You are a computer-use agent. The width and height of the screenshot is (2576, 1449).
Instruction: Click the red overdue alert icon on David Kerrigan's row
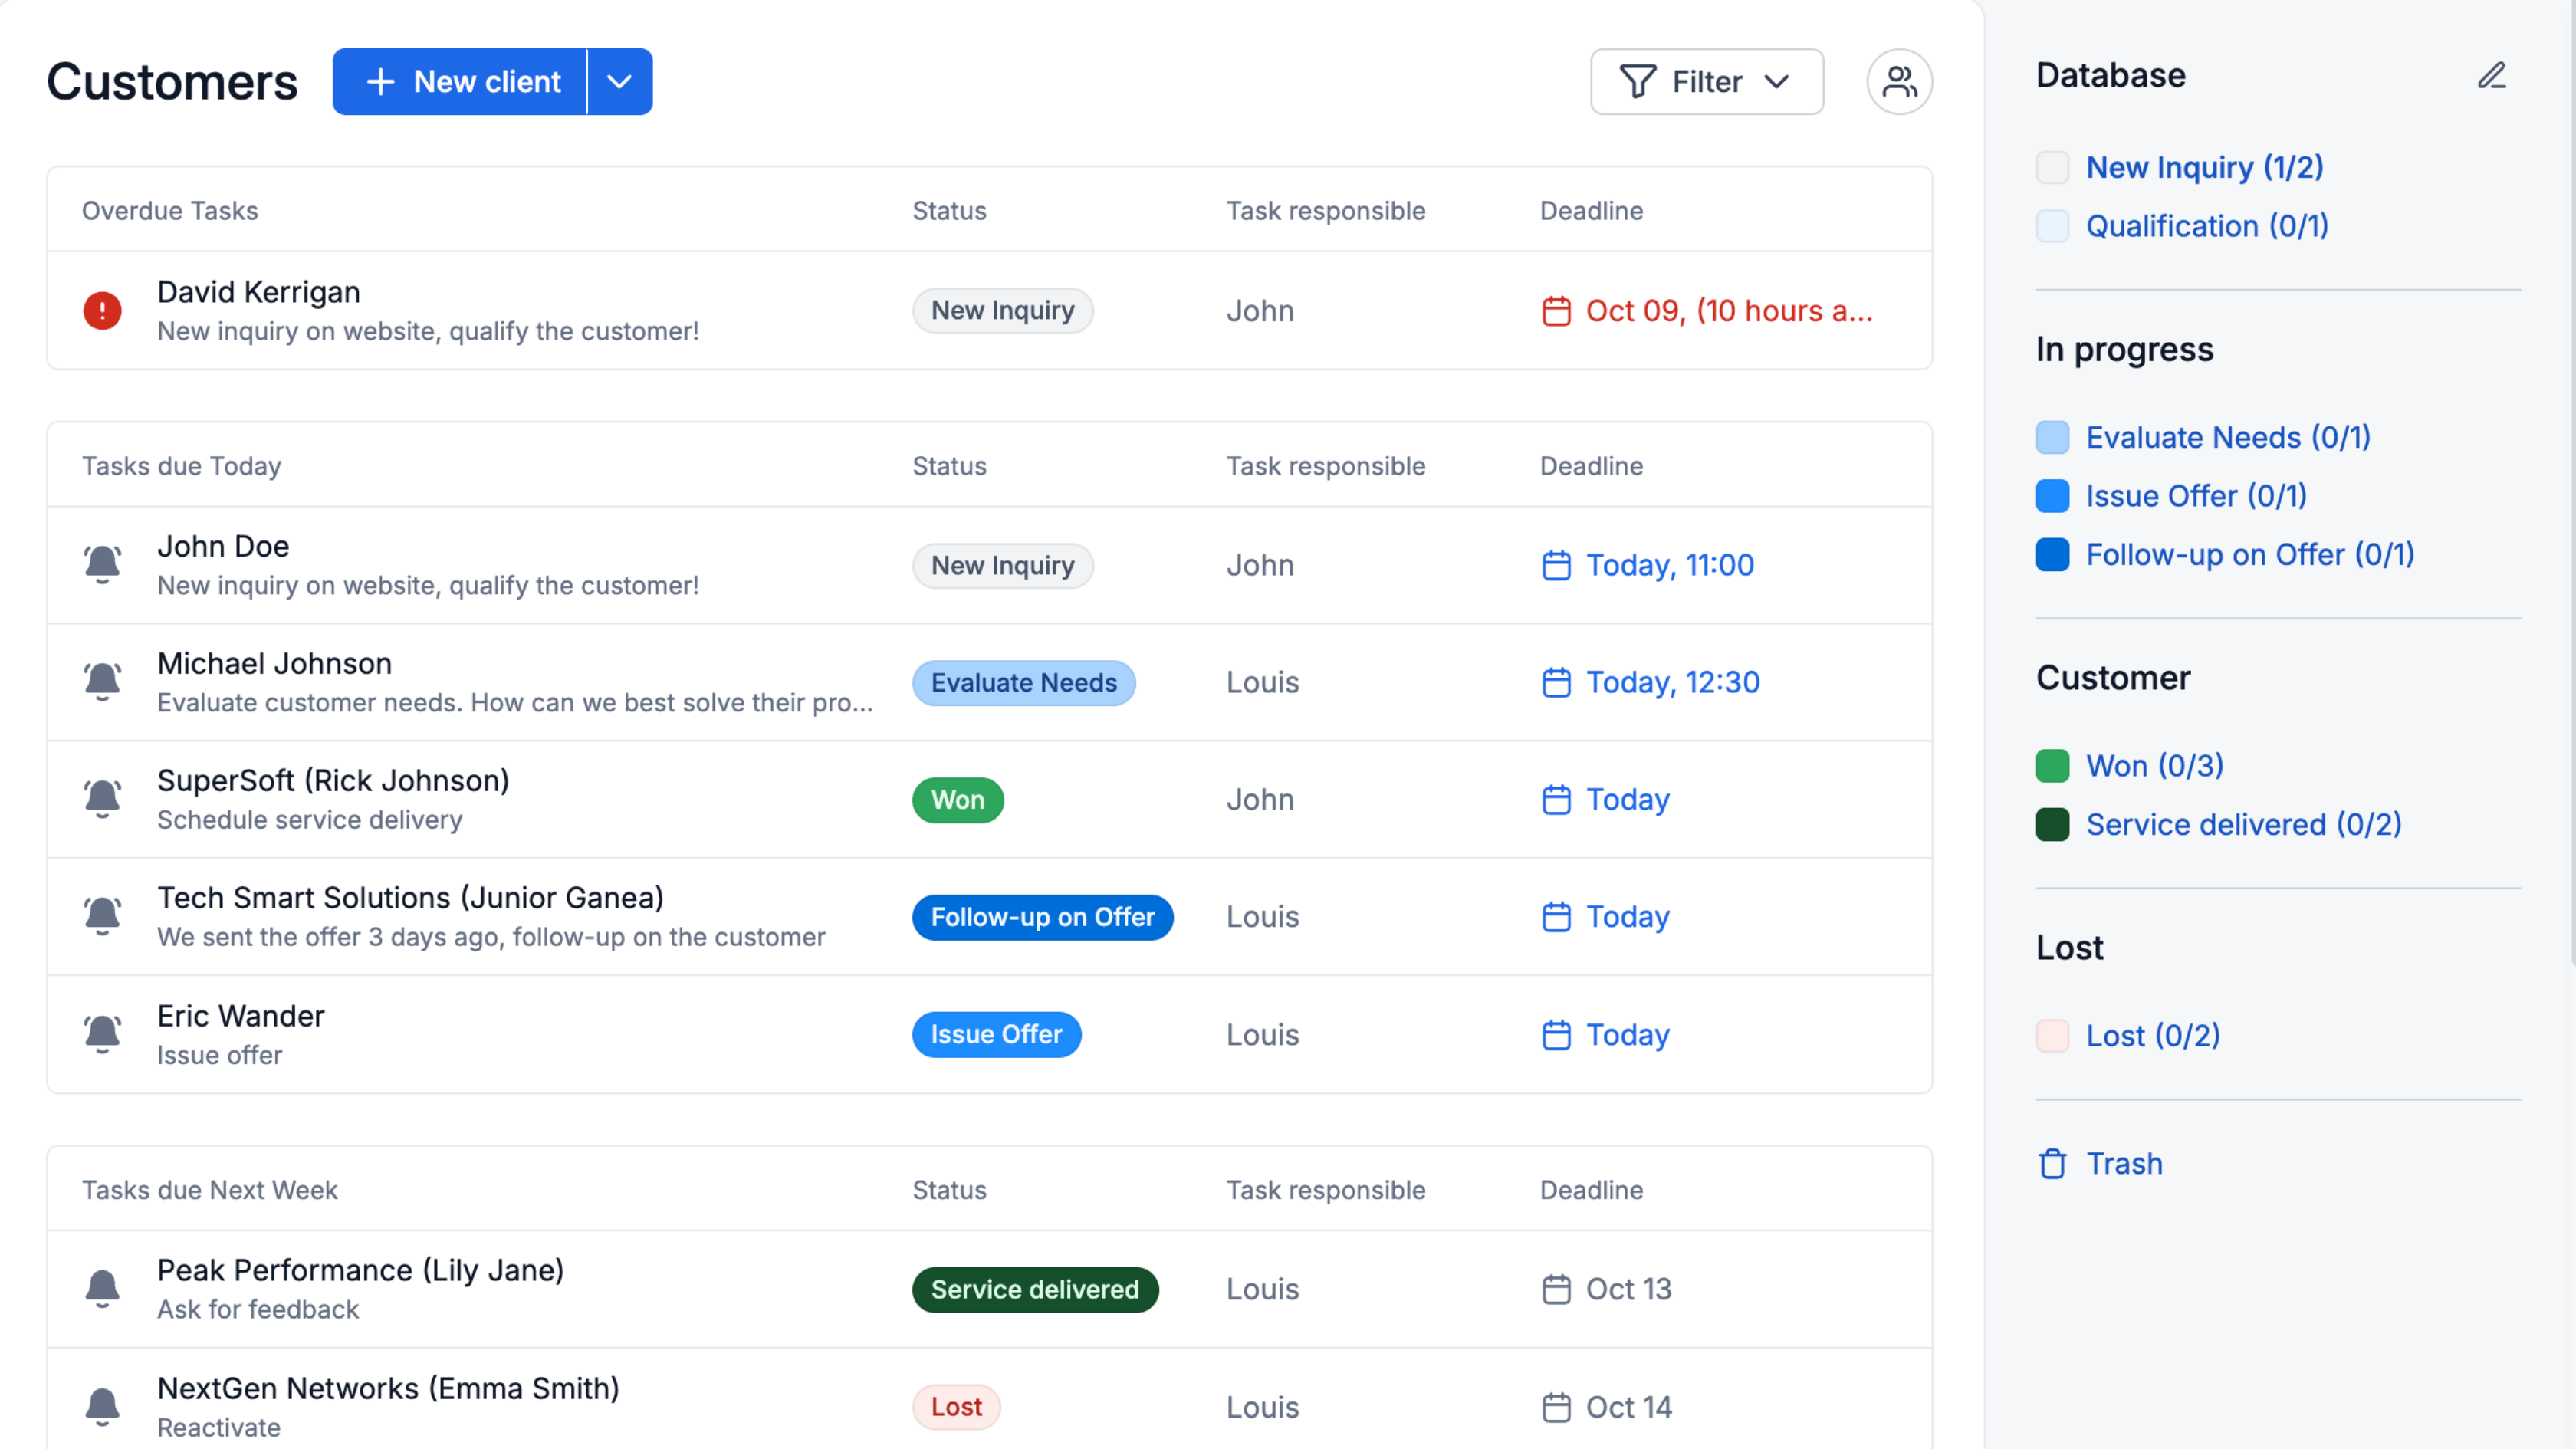102,311
